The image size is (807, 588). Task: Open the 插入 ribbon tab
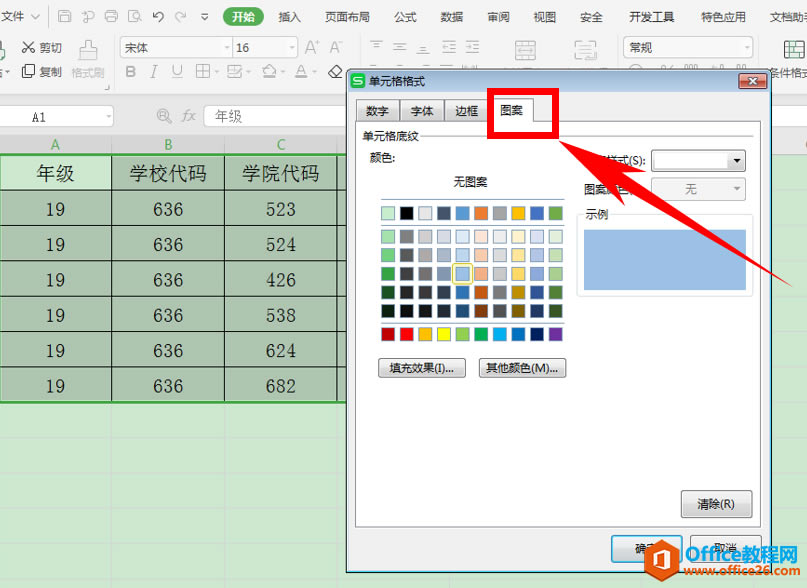[x=289, y=17]
